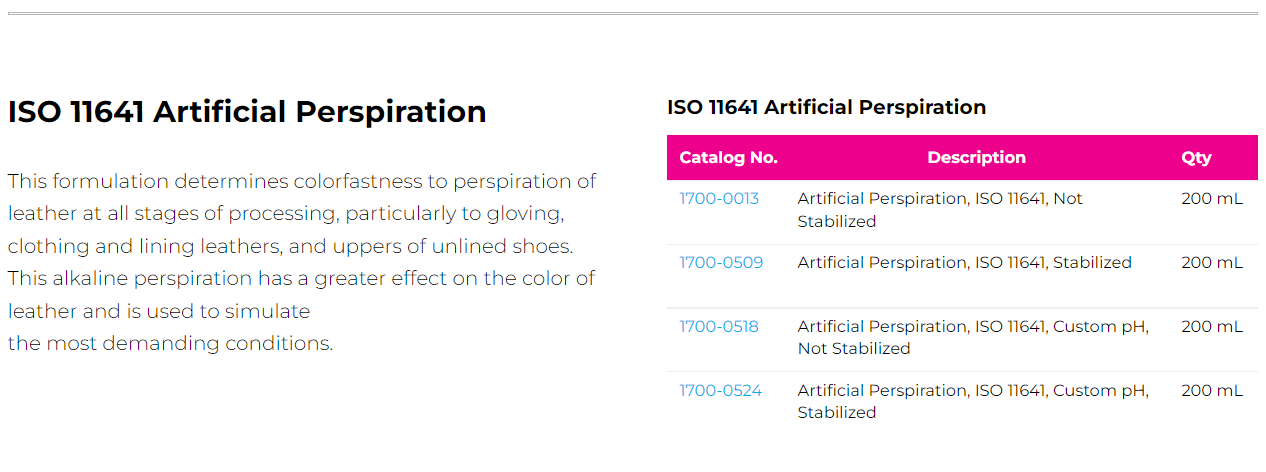Open catalog number 1700-0013 link
Image resolution: width=1266 pixels, height=472 pixels.
point(719,199)
